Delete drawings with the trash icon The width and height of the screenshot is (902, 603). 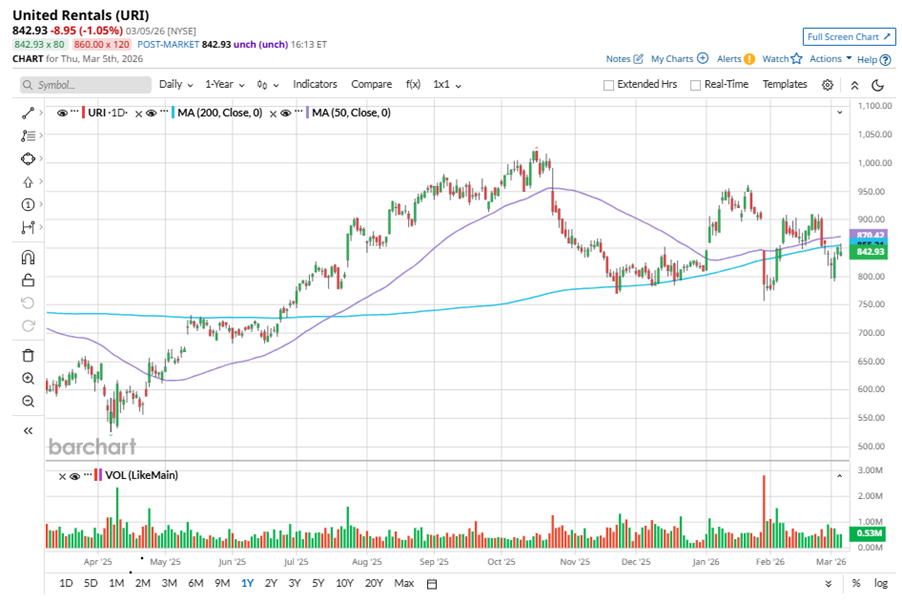pos(28,355)
